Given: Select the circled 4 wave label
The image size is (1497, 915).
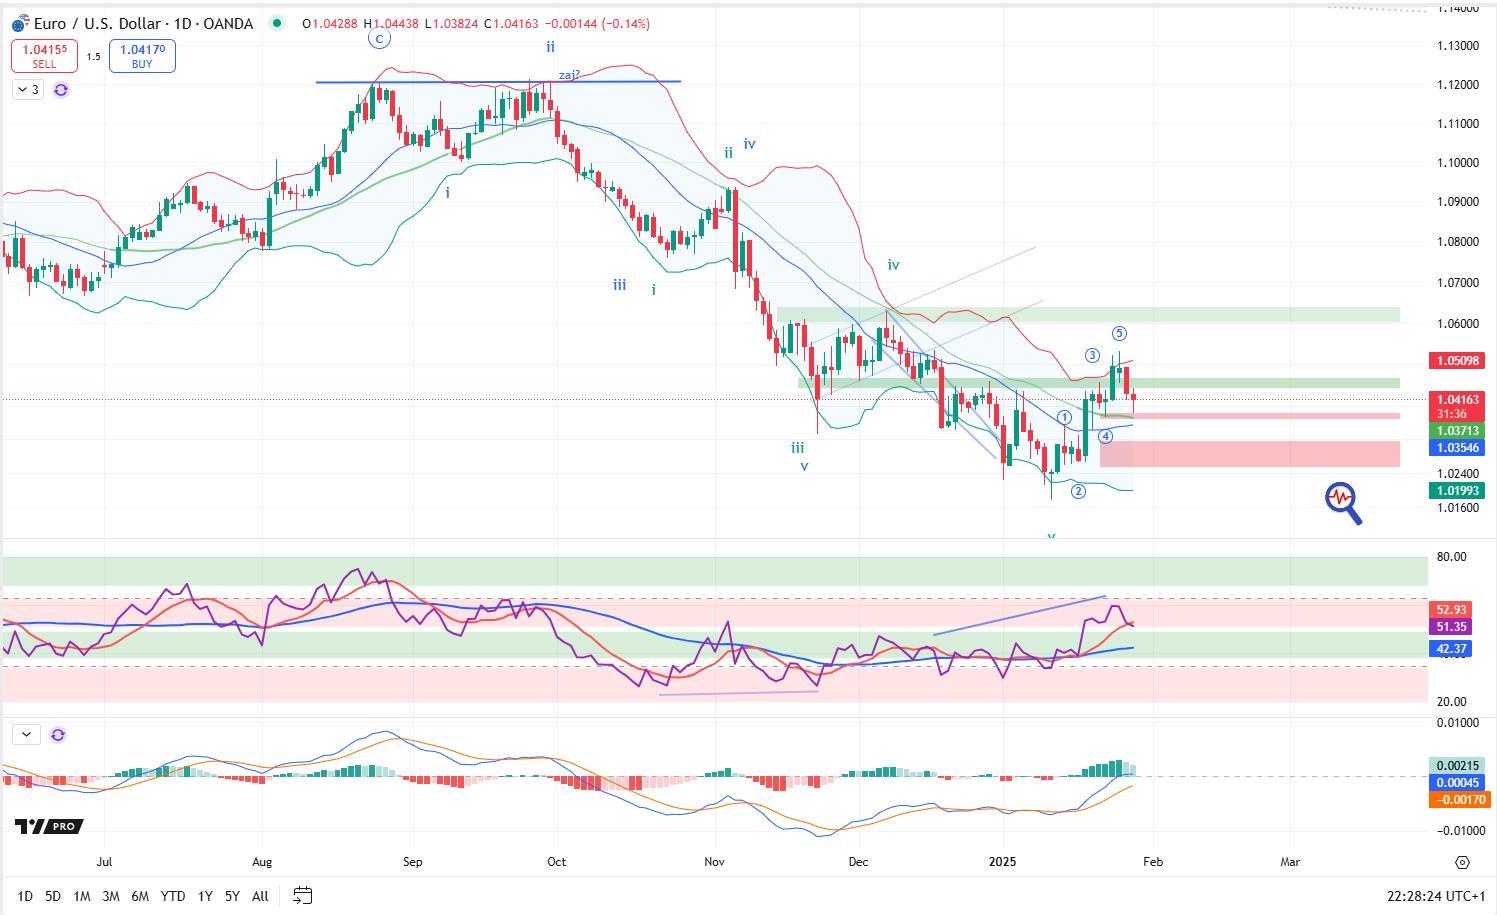Looking at the screenshot, I should (1105, 437).
